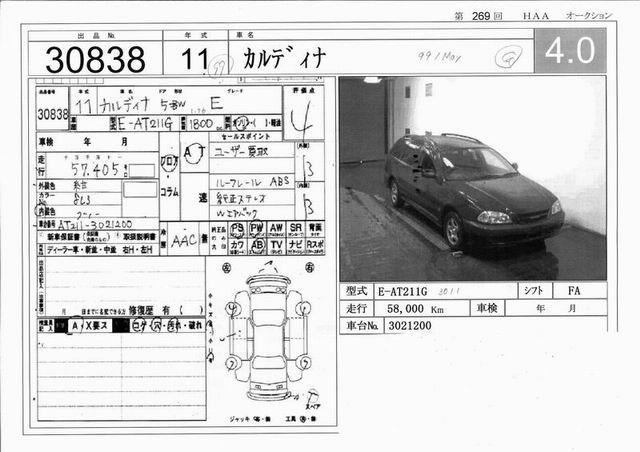Click the AAC air conditioner note

(184, 241)
